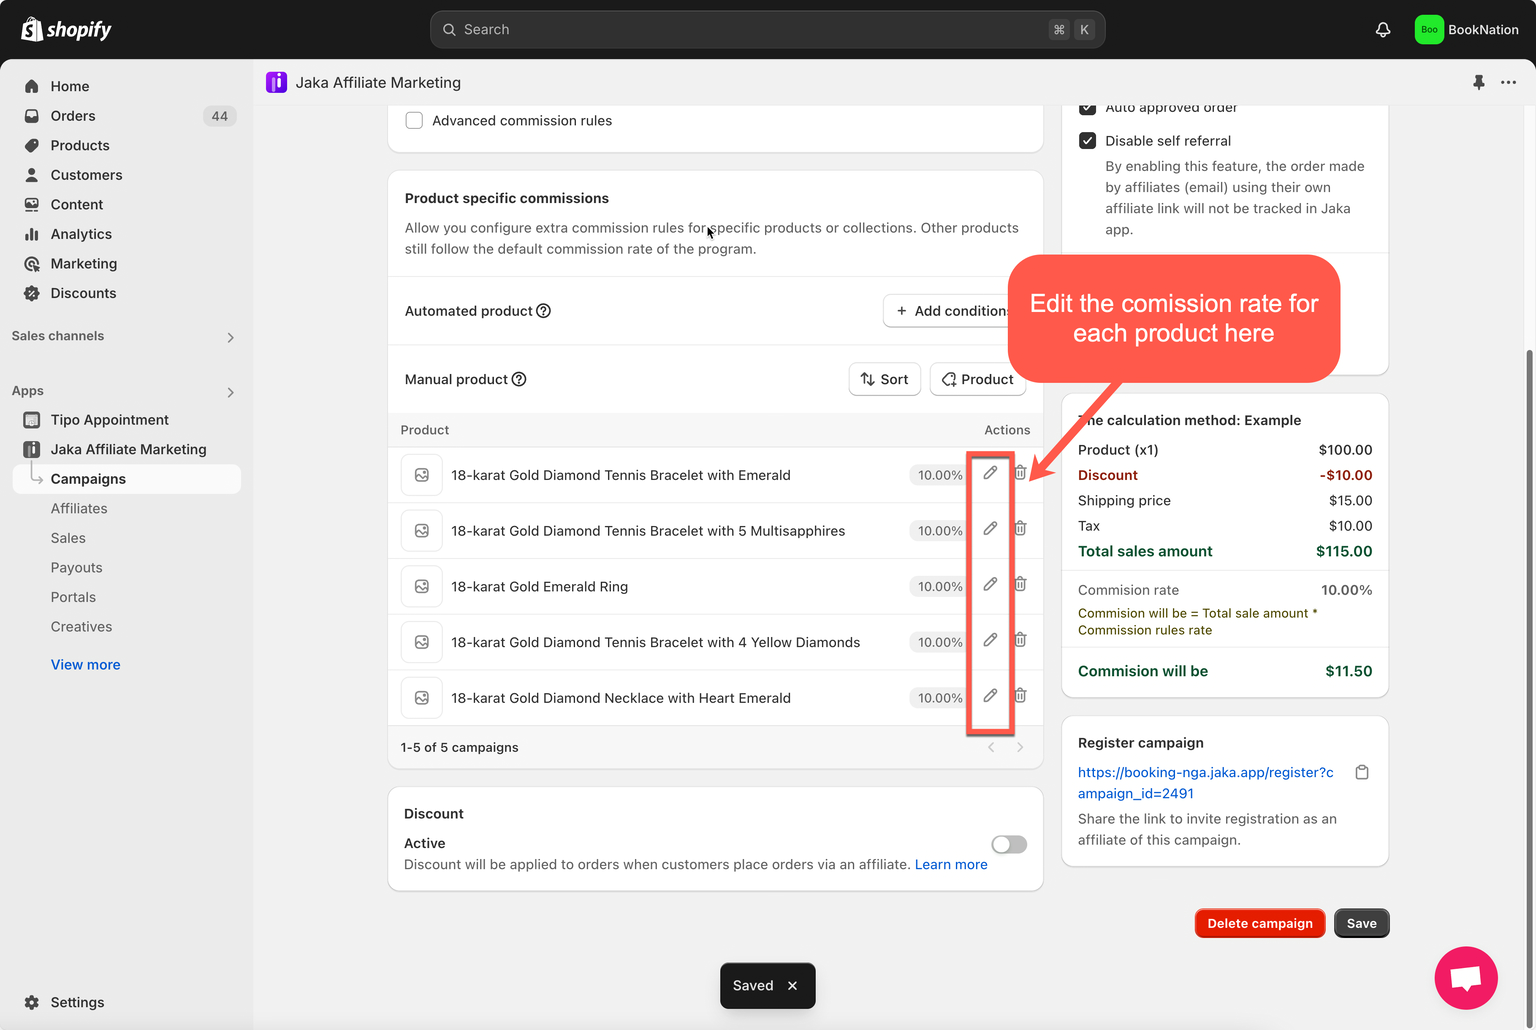Toggle the Discount Active switch
The height and width of the screenshot is (1030, 1536).
point(1009,845)
